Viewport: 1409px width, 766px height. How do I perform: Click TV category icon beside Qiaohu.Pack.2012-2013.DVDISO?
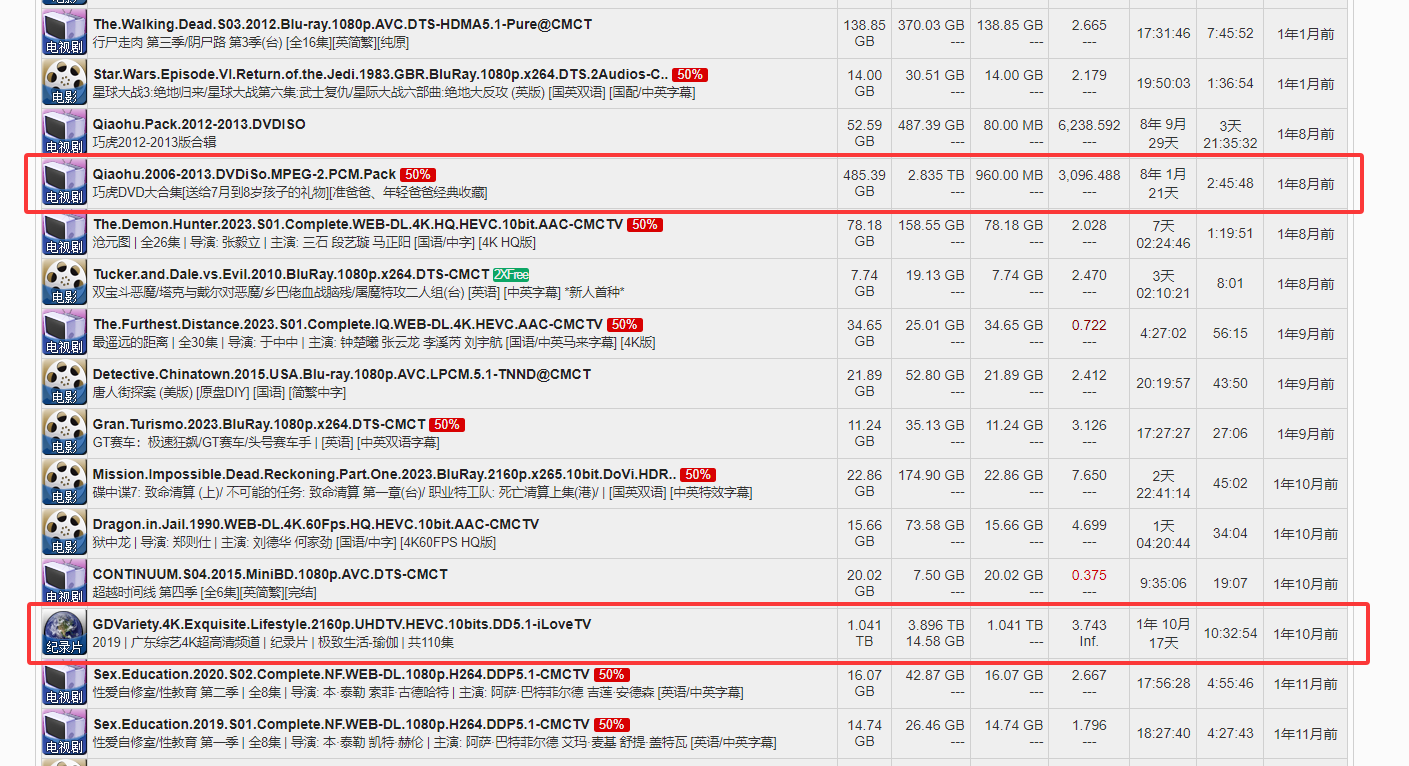click(x=65, y=132)
